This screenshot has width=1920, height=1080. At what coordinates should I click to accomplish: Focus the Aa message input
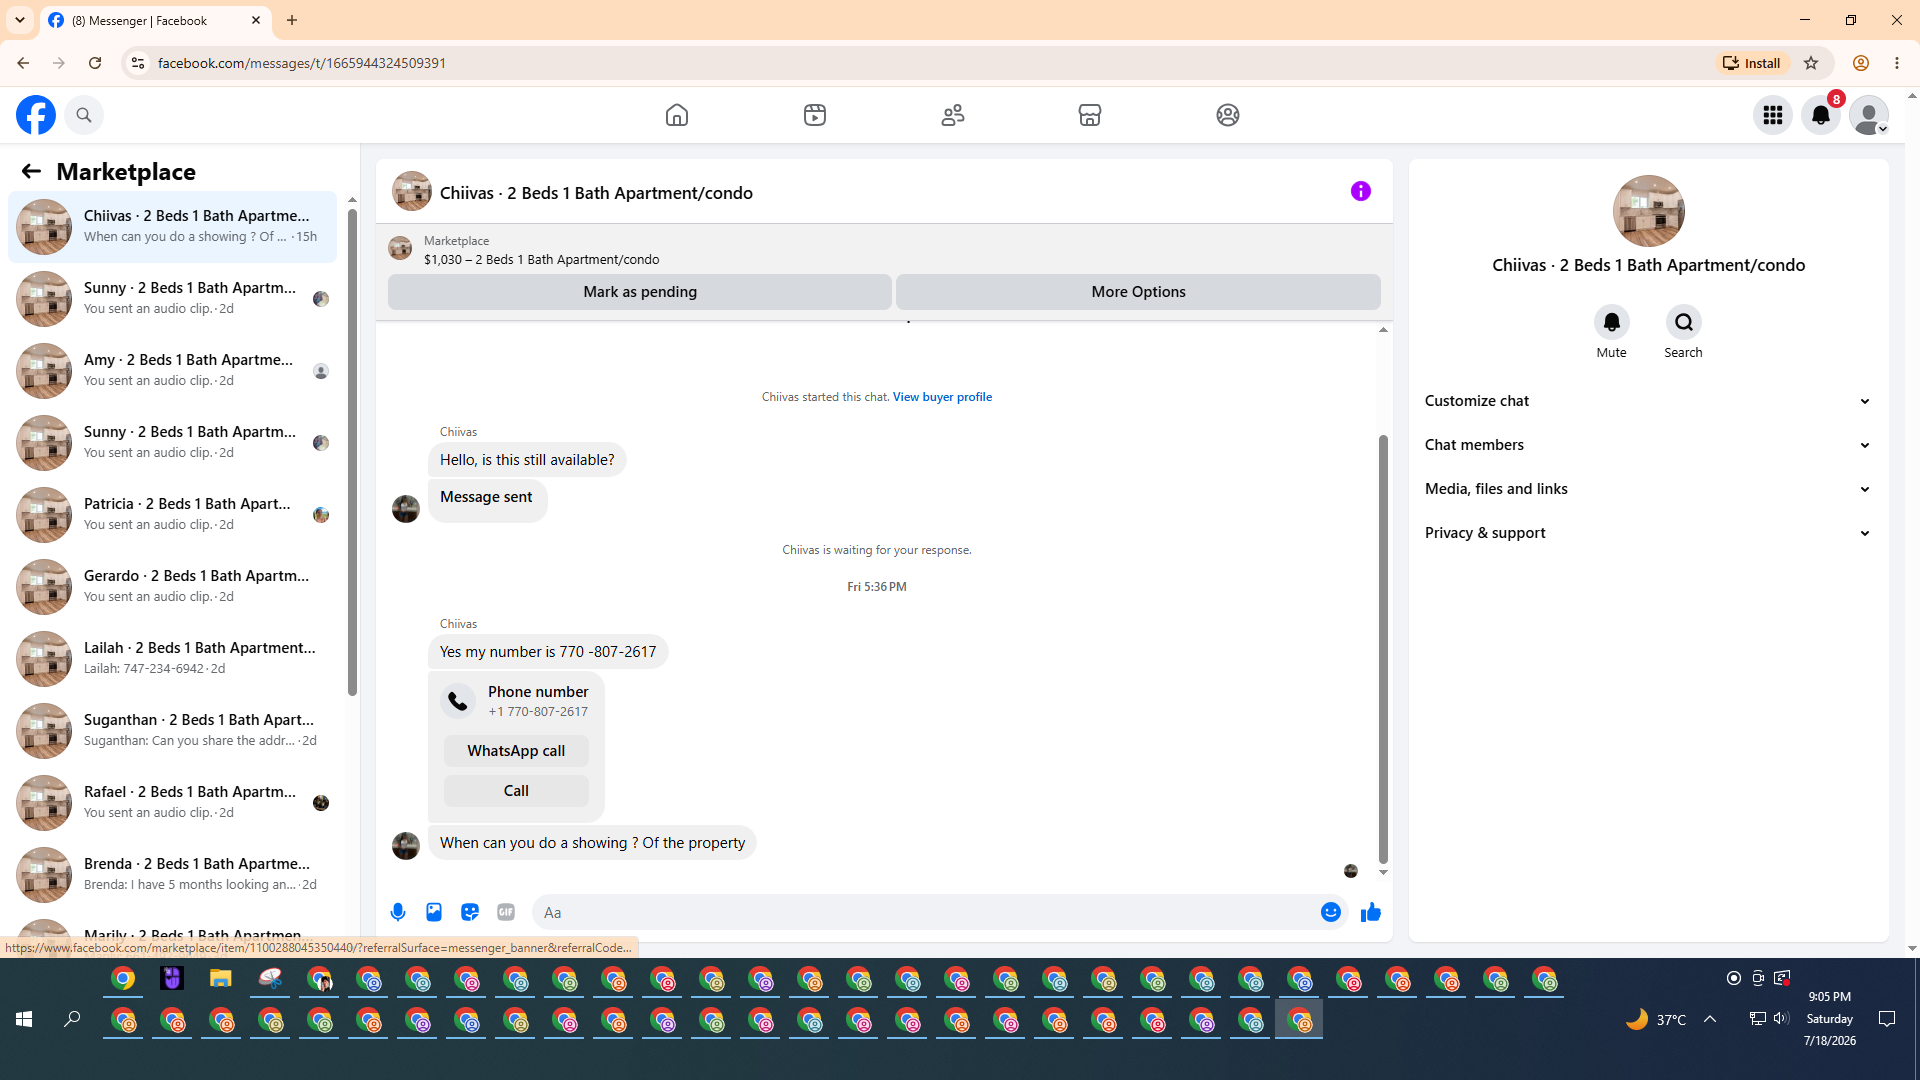click(x=925, y=912)
